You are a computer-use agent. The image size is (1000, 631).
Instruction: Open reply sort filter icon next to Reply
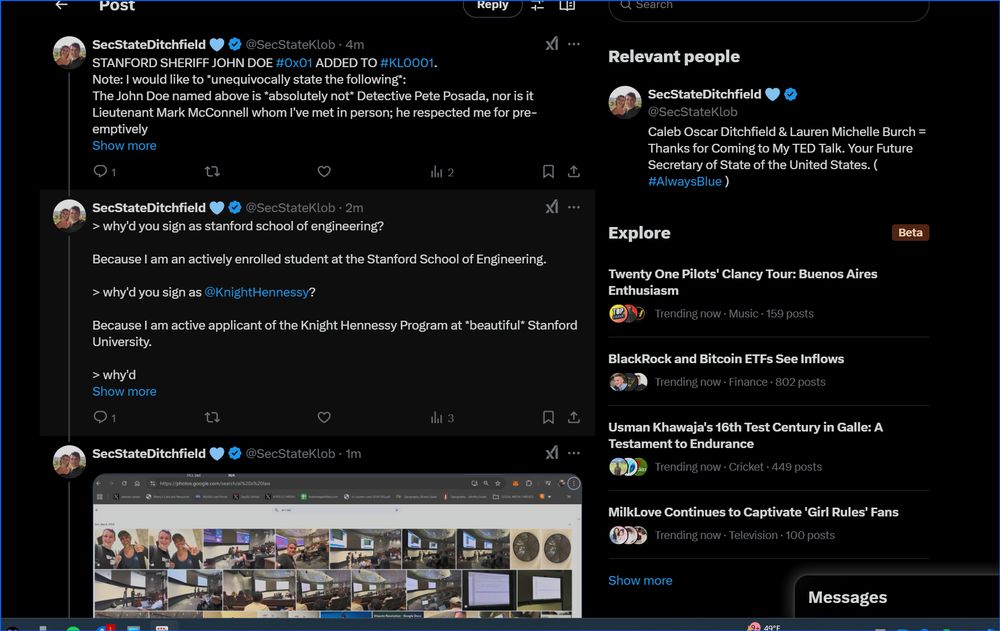coord(538,6)
